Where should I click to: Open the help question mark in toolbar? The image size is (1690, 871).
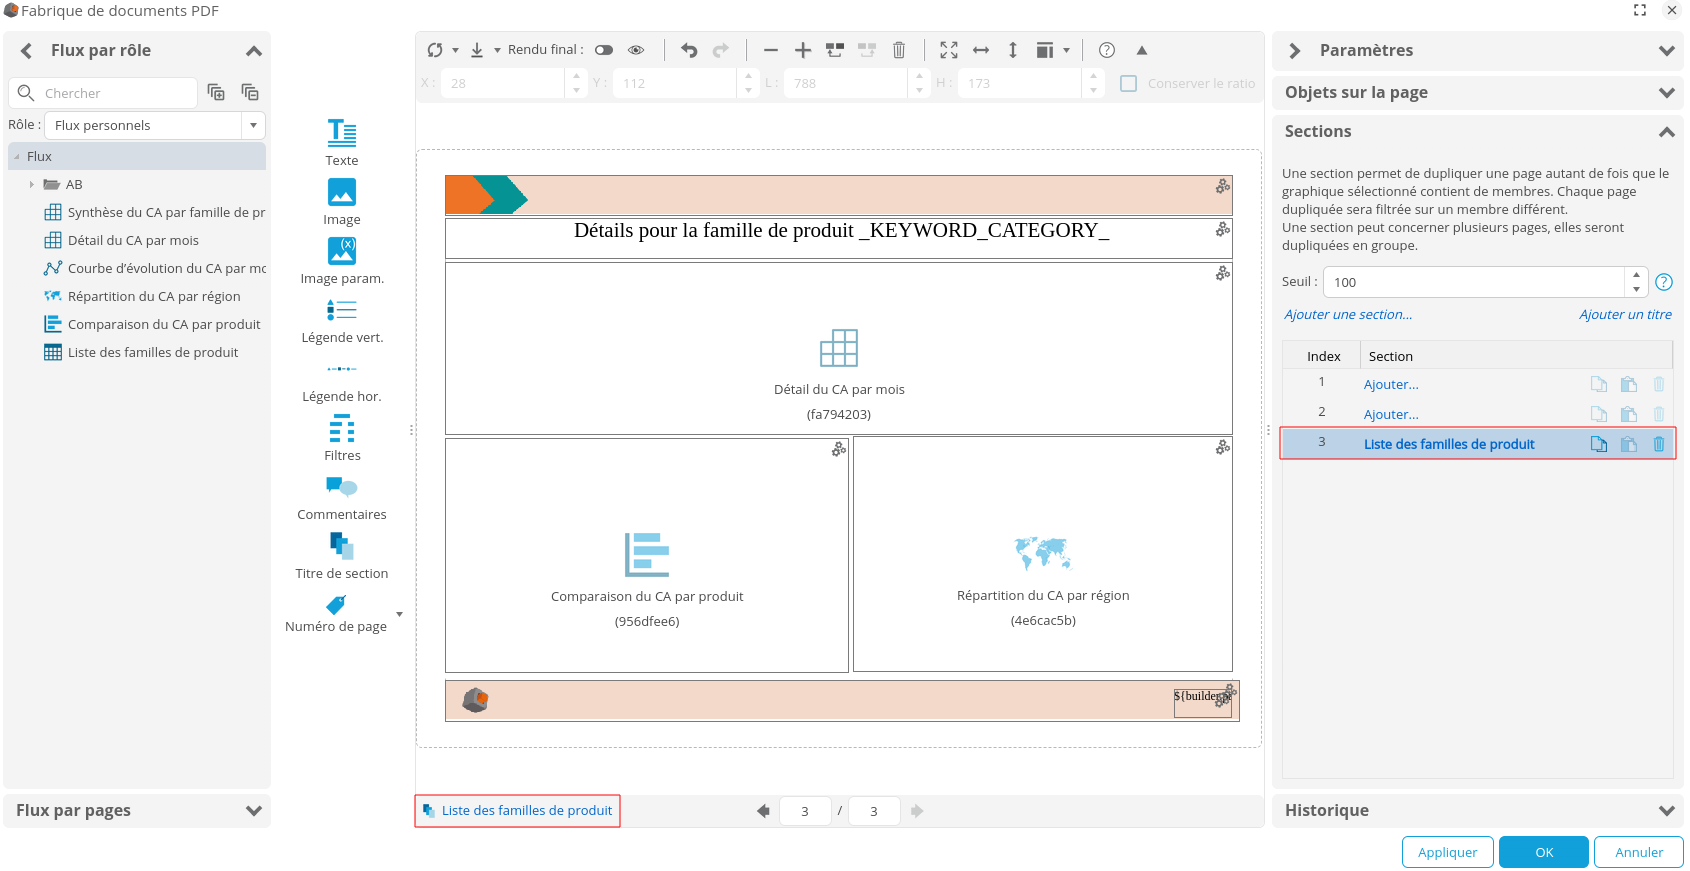click(x=1107, y=50)
